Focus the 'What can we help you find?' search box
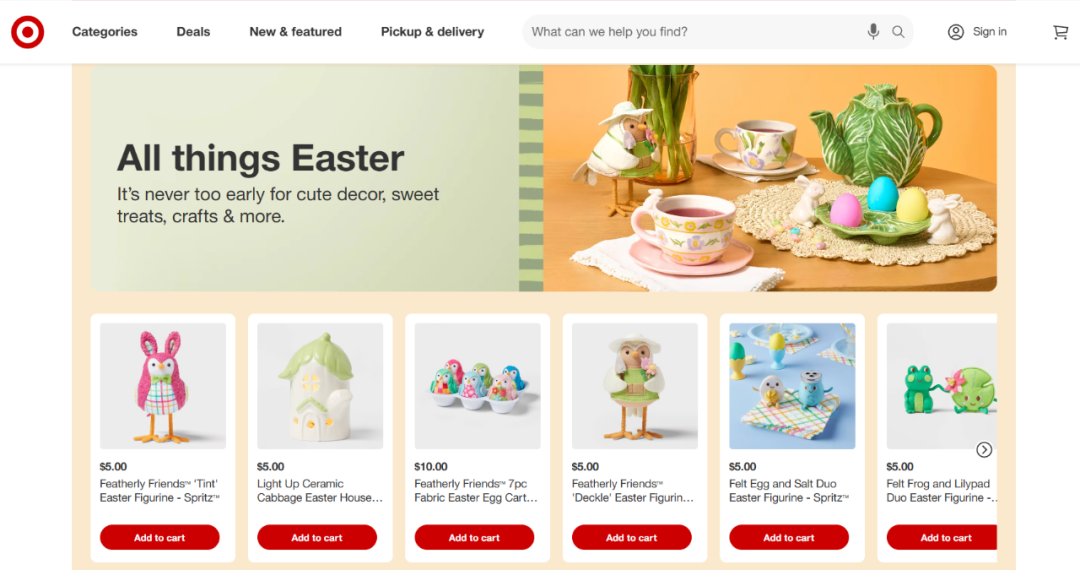The image size is (1080, 570). tap(692, 32)
